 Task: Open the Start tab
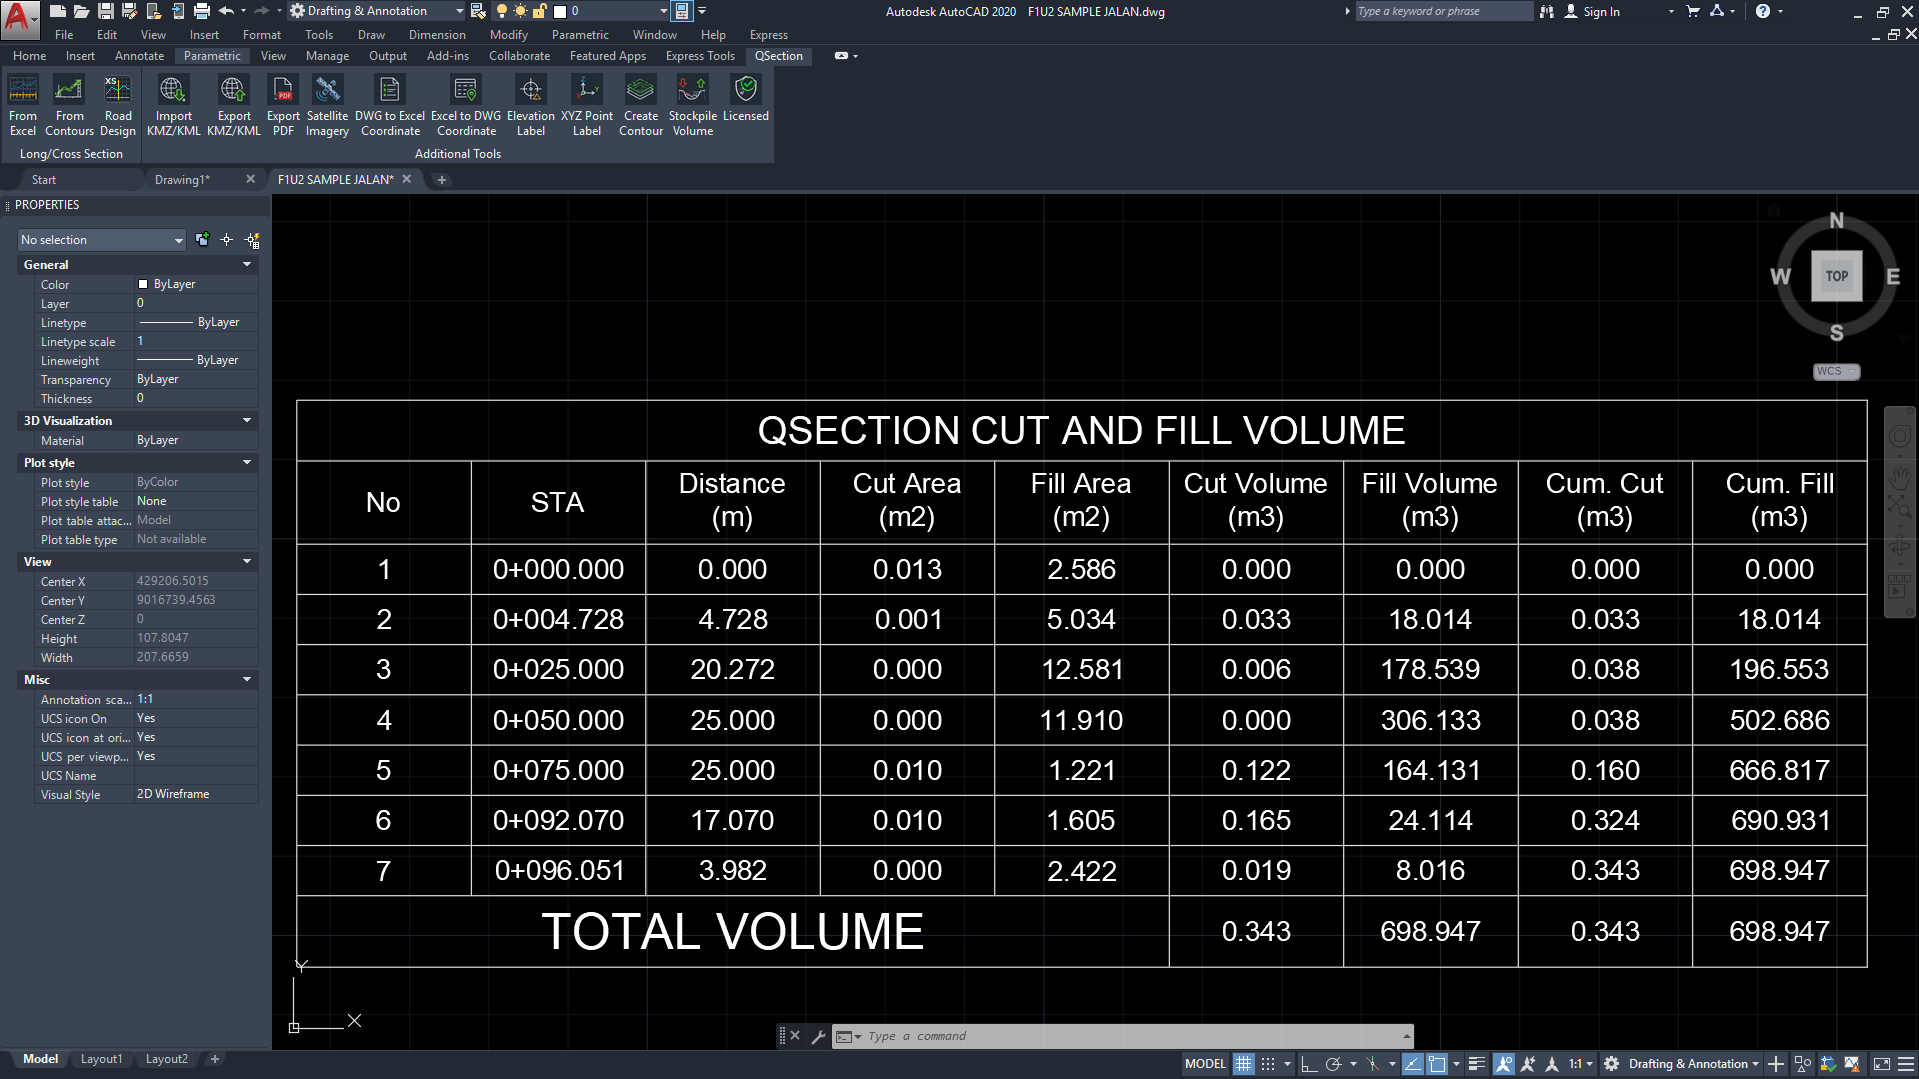point(44,180)
